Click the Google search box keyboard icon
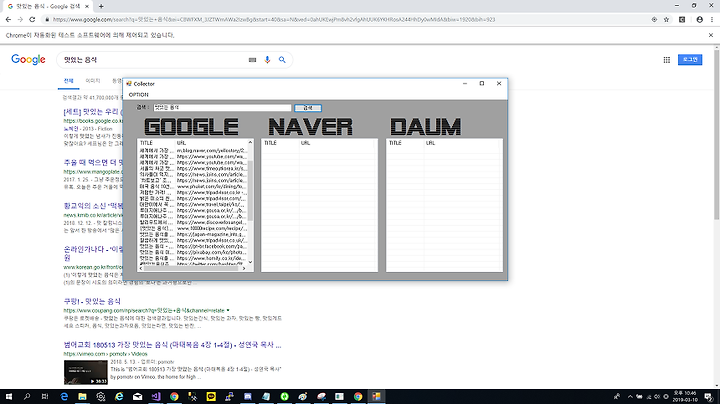Viewport: 720px width, 404px height. [252, 60]
